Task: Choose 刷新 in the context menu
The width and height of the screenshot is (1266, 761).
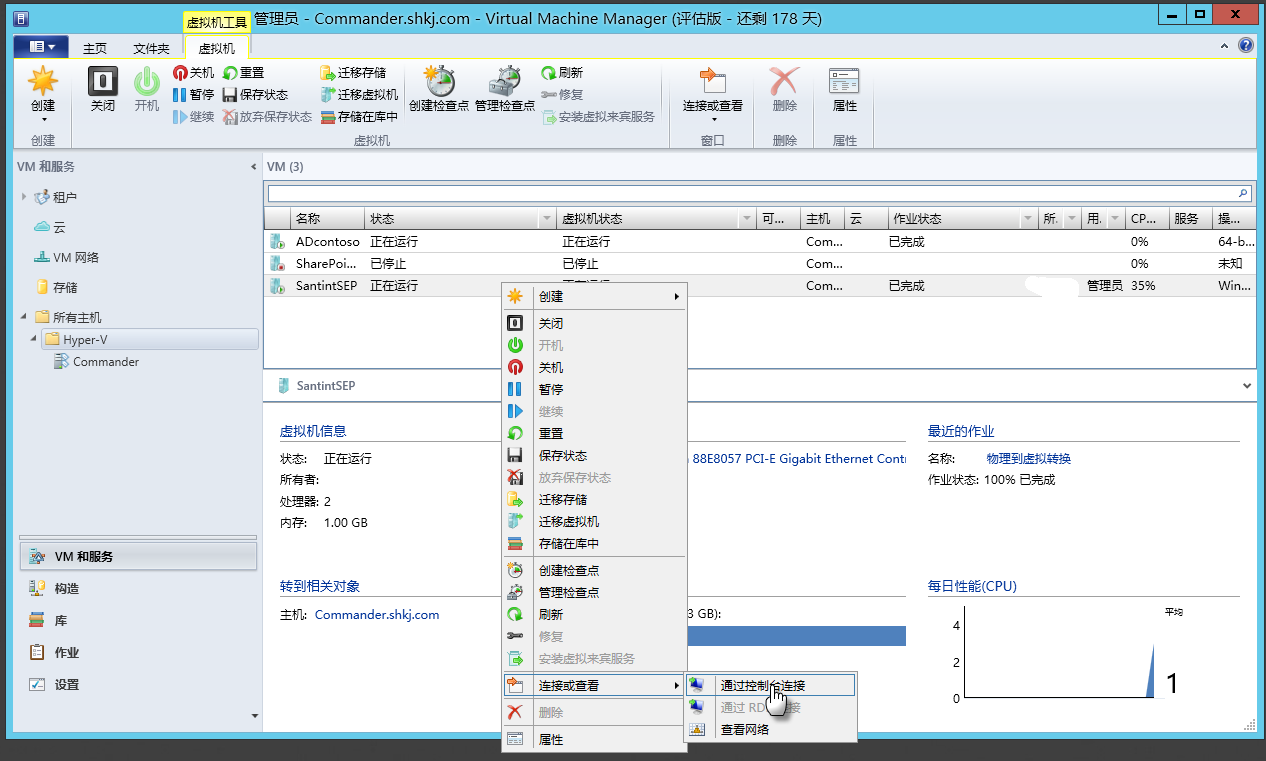Action: [594, 614]
